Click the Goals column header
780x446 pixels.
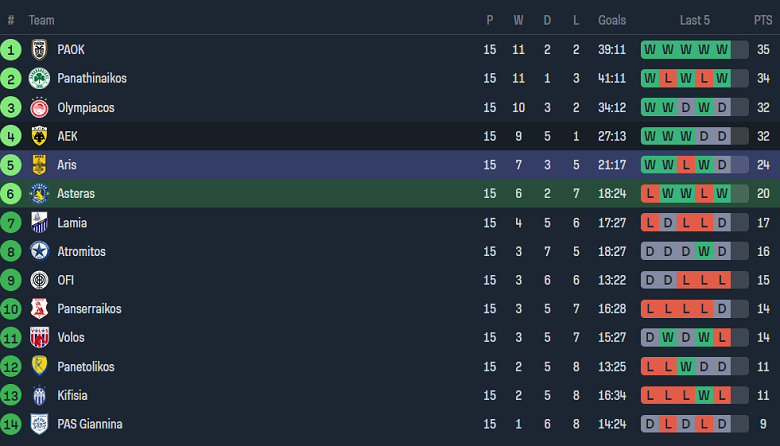point(612,20)
